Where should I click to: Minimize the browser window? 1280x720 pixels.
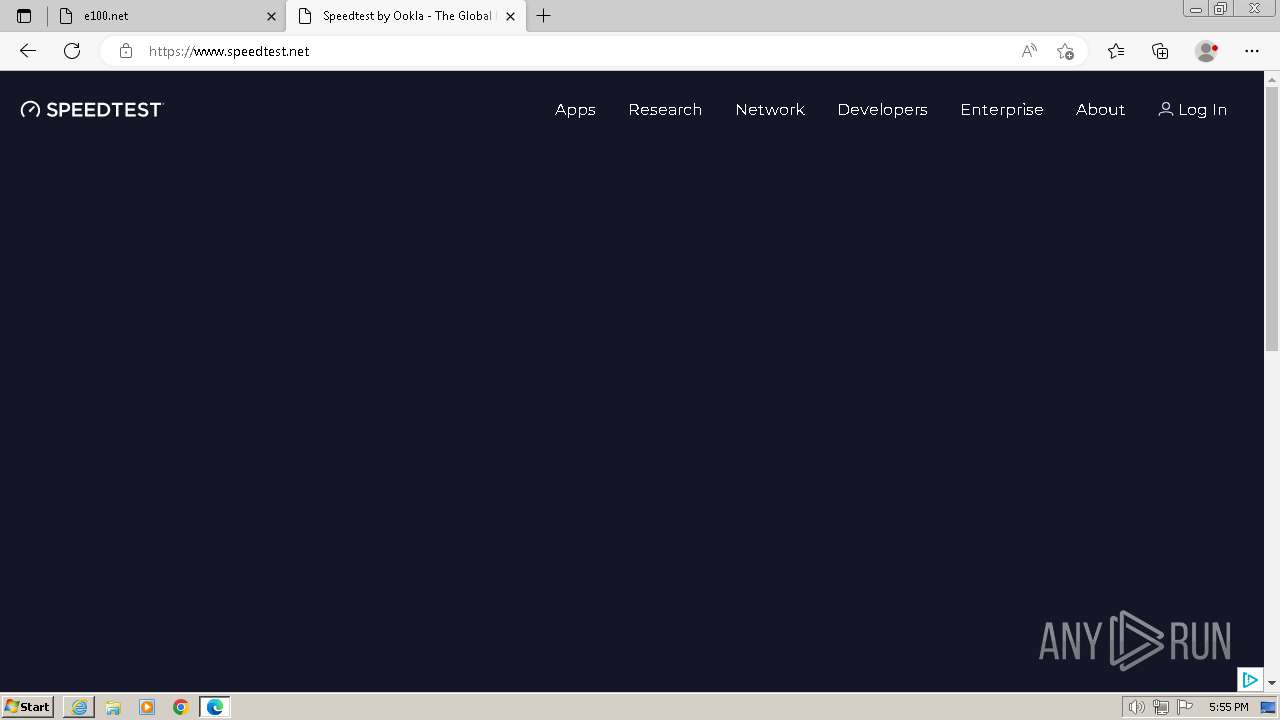point(1196,9)
